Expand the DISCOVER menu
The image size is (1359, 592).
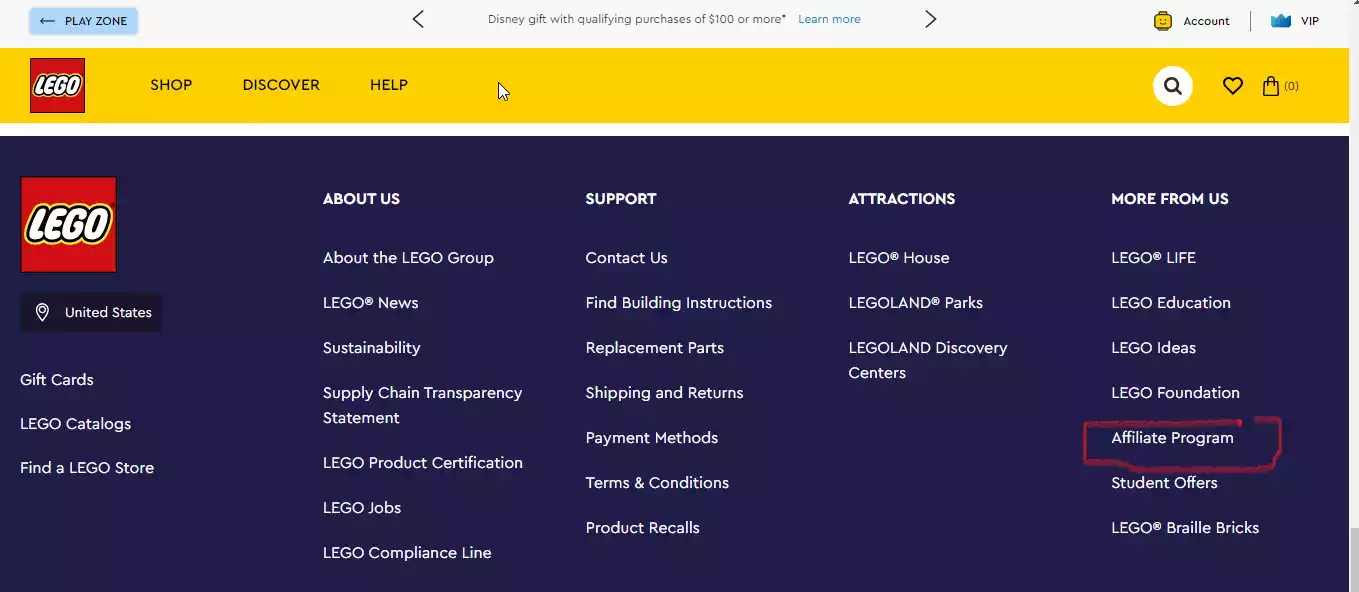(281, 85)
